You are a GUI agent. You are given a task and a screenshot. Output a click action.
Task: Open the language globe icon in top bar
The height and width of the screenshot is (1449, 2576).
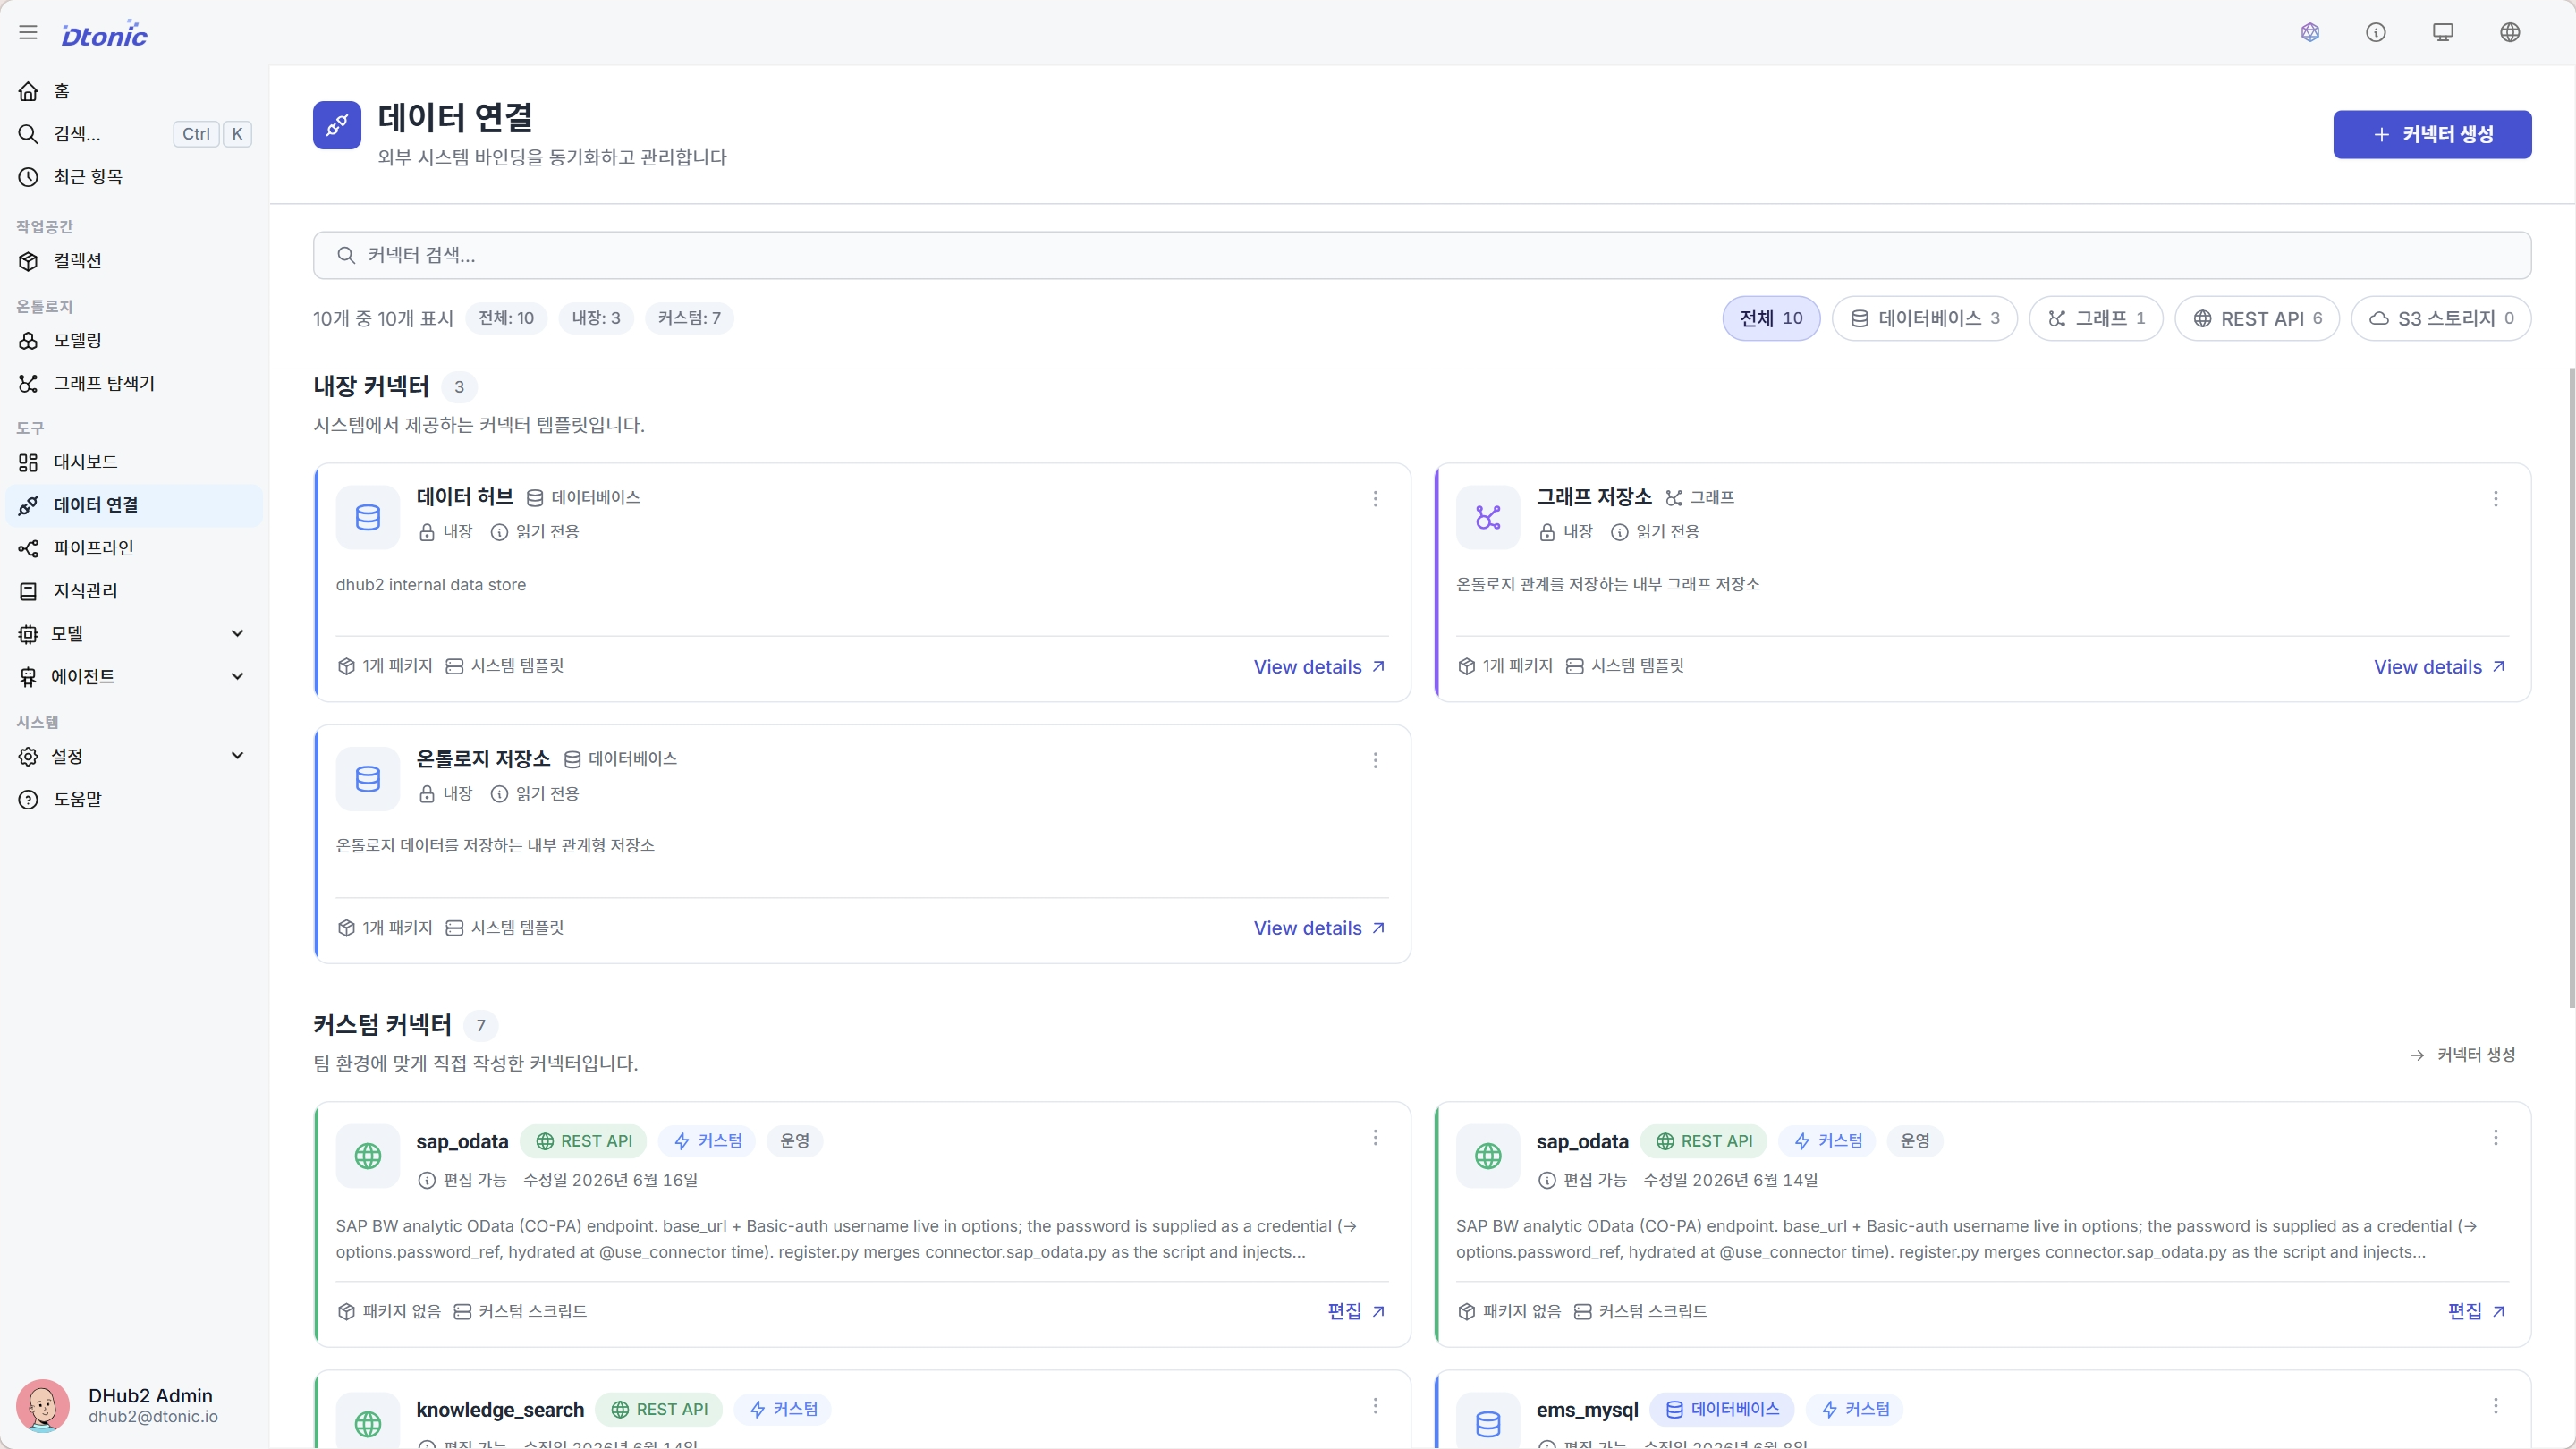(2510, 33)
